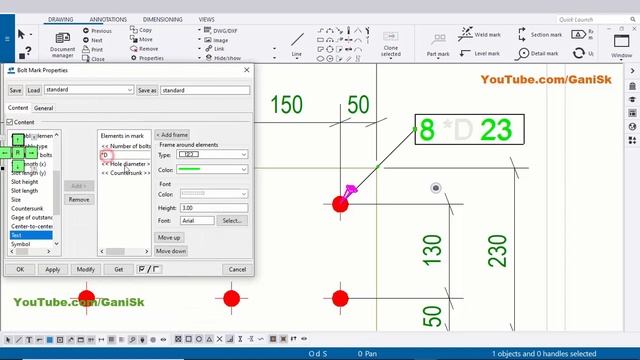The width and height of the screenshot is (640, 360).
Task: Add a Link from ribbon
Action: click(x=214, y=49)
